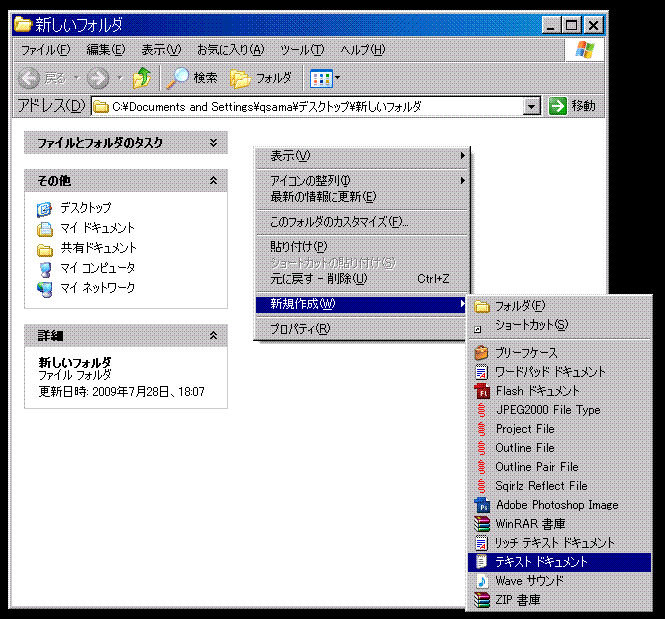The image size is (665, 619).
Task: Click the Forward arrow toolbar icon
Action: coord(98,78)
